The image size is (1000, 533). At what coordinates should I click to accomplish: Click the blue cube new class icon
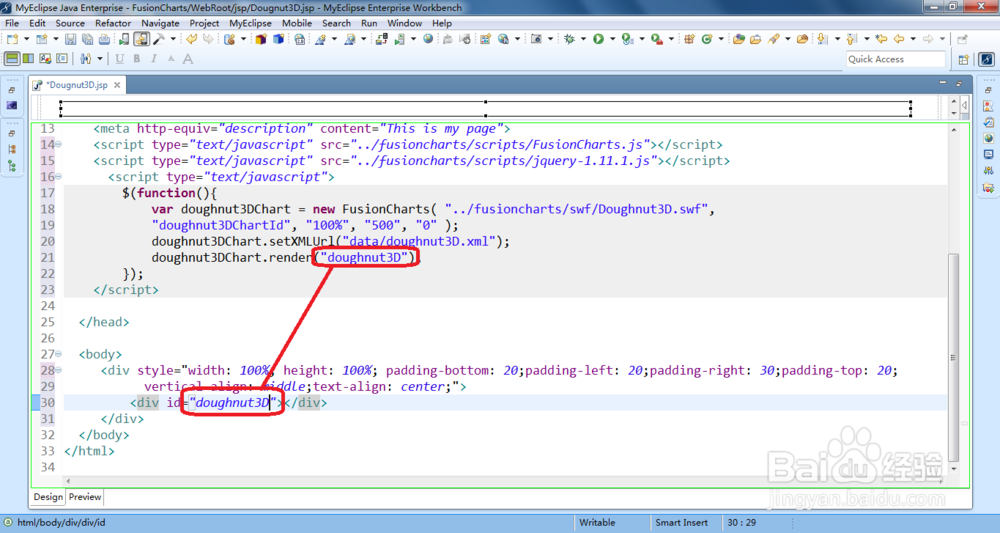pyautogui.click(x=279, y=40)
